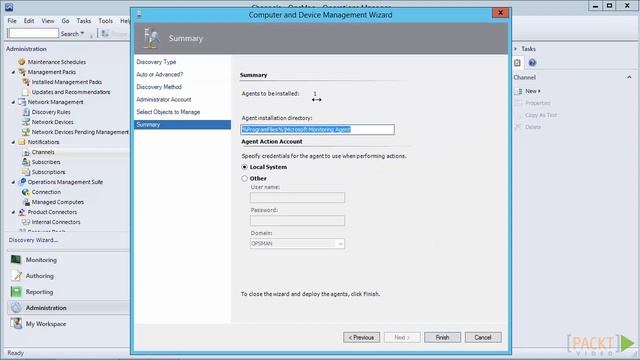Select the Local System radio button
This screenshot has height=360, width=640.
pyautogui.click(x=244, y=167)
